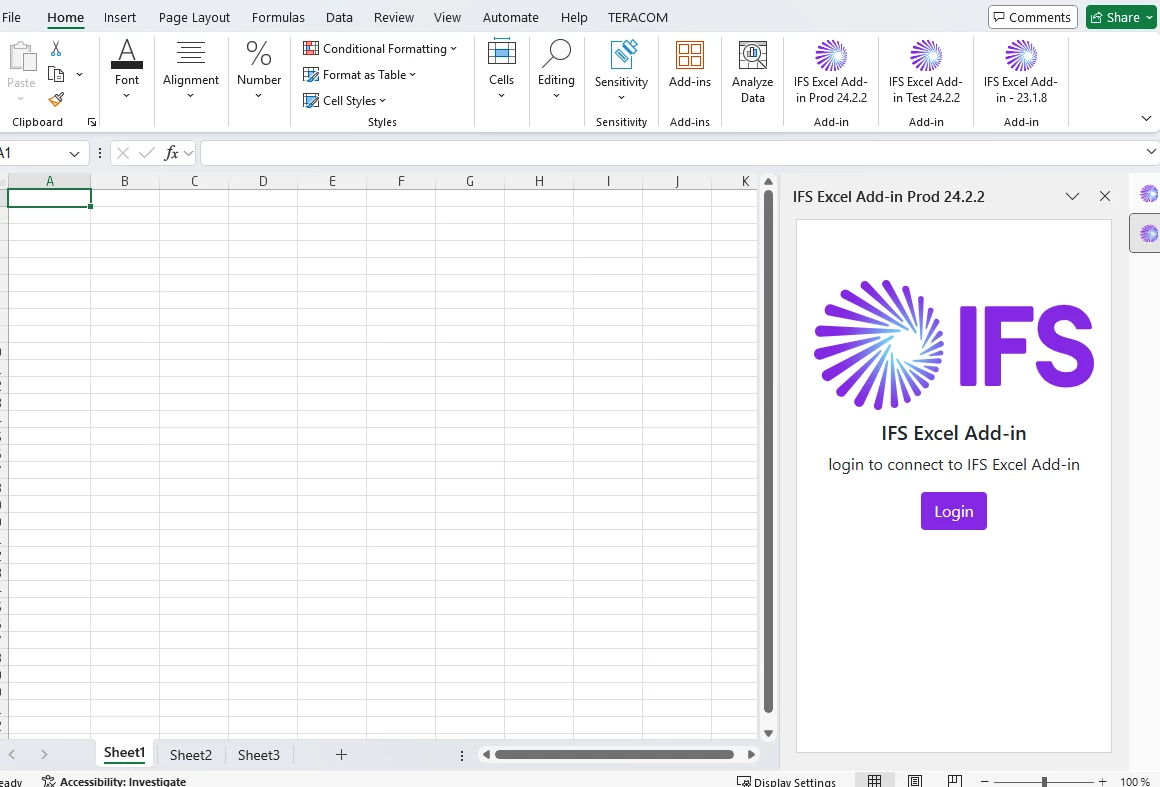This screenshot has width=1160, height=787.
Task: Switch to the Sheet3 tab
Action: 259,754
